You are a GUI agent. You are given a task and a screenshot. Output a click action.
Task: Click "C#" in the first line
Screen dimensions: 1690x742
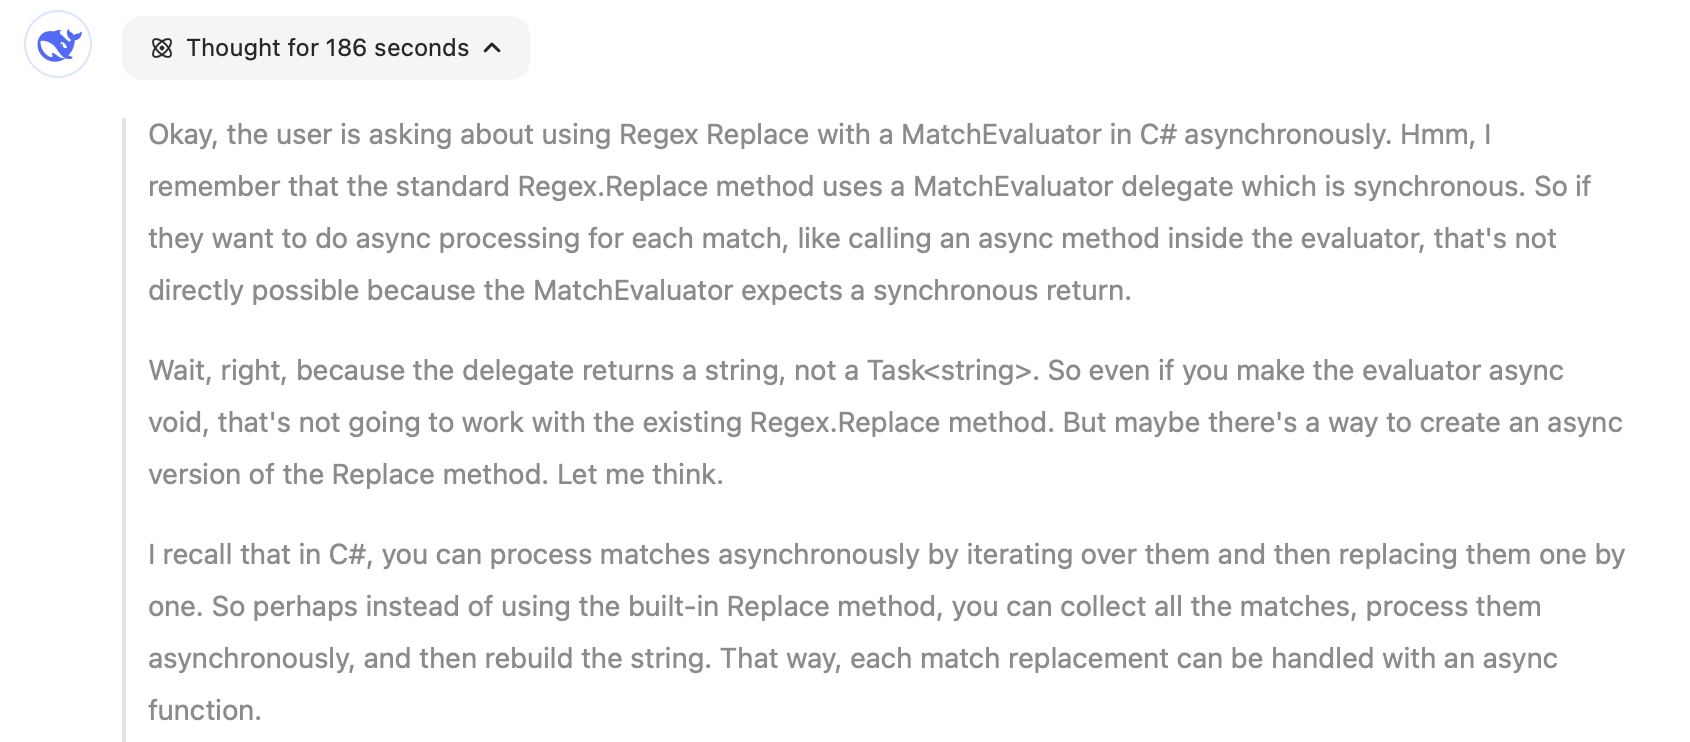coord(1158,134)
